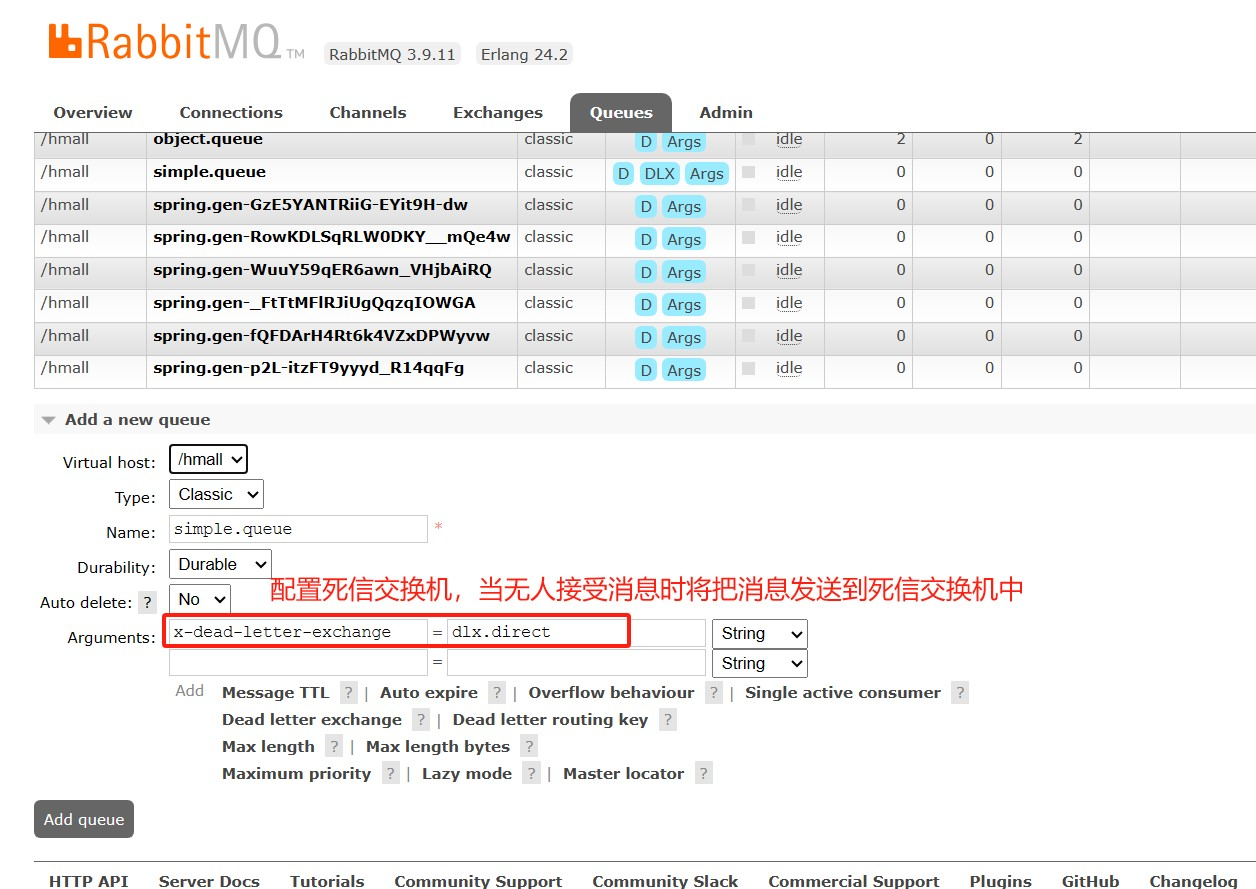Click the Add queue button
This screenshot has width=1256, height=889.
click(x=84, y=819)
